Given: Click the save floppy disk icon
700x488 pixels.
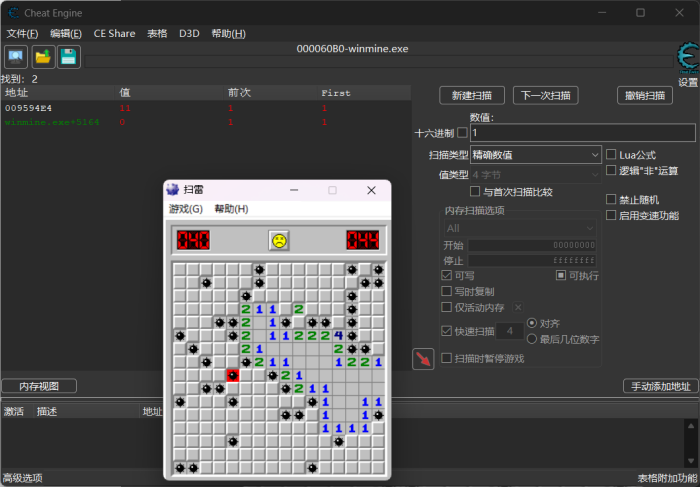Looking at the screenshot, I should tap(69, 57).
